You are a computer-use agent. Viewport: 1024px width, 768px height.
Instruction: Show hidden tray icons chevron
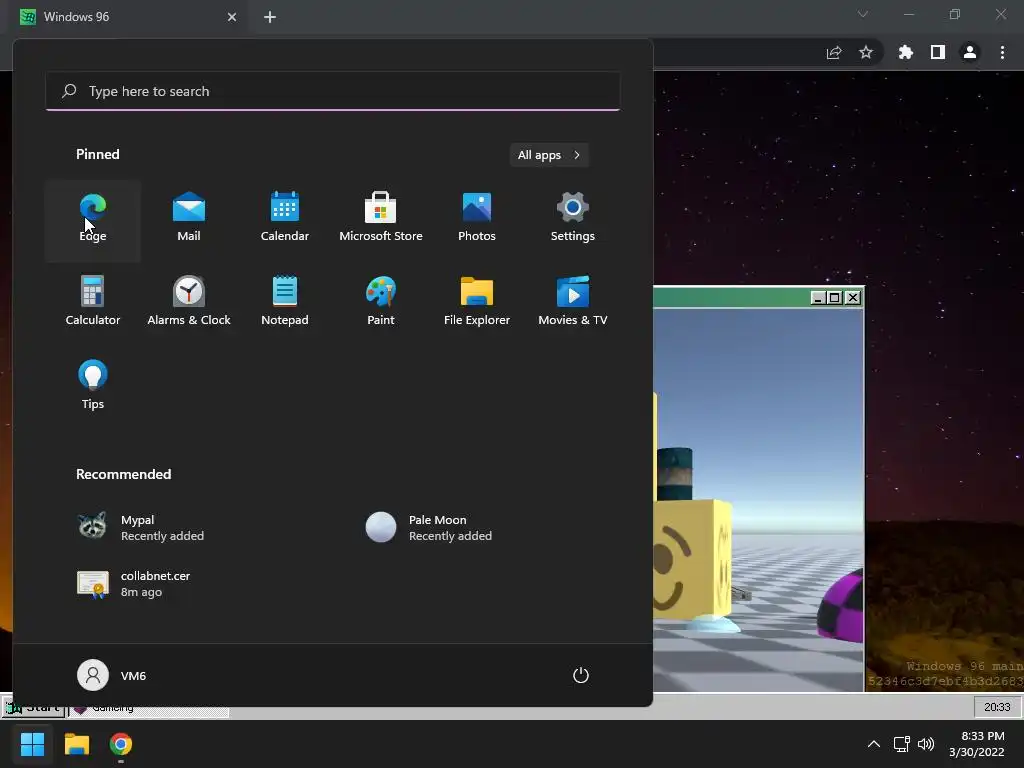(x=873, y=744)
